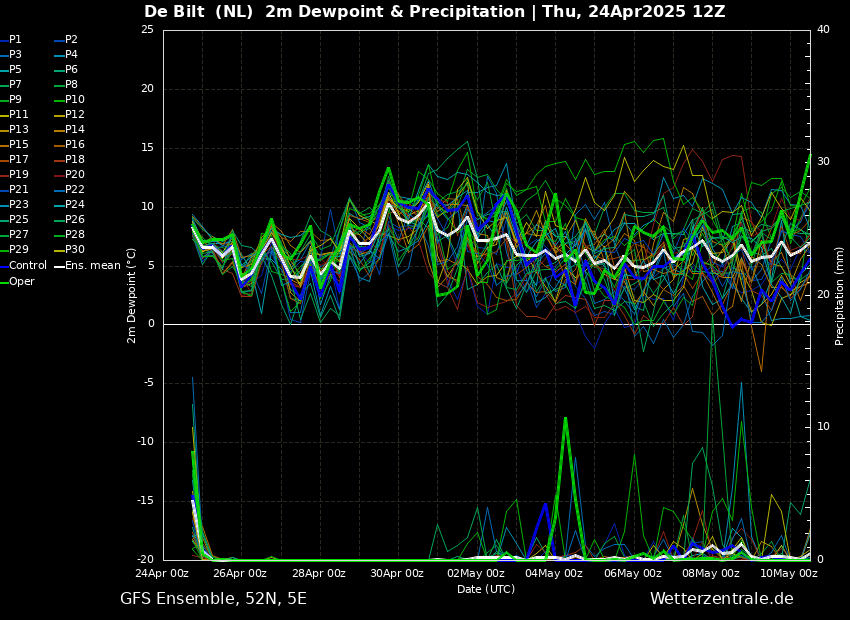Click the GFS Ensemble, 52N, 5E caption

(213, 599)
